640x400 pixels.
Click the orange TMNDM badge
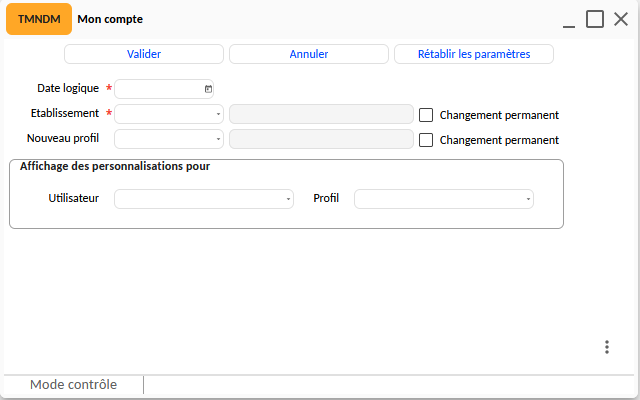tap(39, 19)
